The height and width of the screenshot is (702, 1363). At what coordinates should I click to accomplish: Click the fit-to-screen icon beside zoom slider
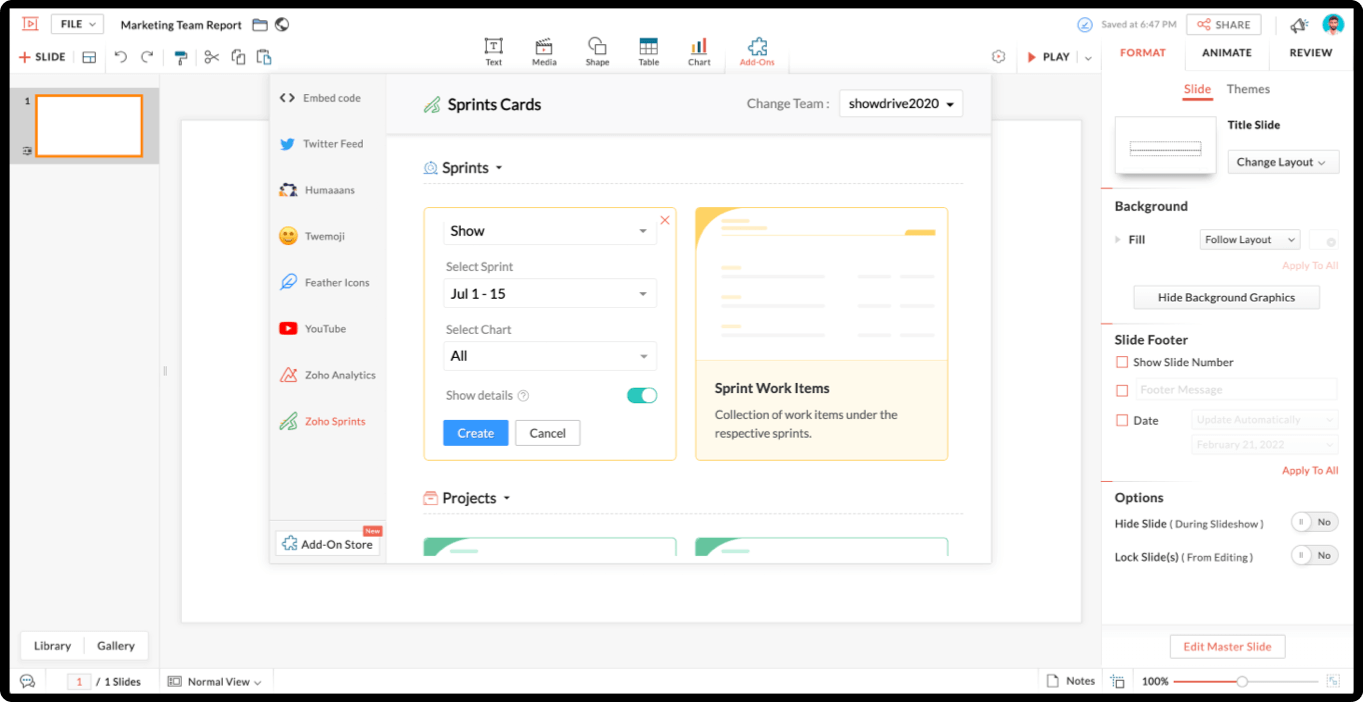pyautogui.click(x=1332, y=681)
